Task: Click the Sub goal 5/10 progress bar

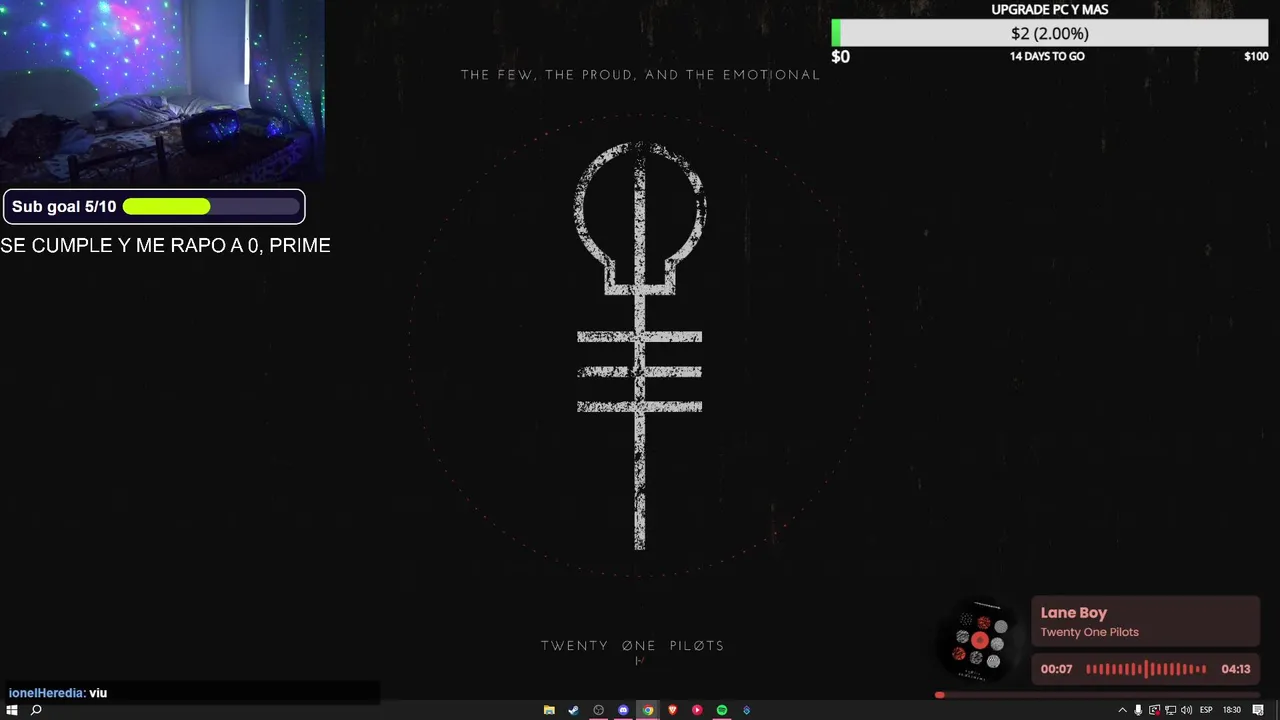Action: [211, 207]
